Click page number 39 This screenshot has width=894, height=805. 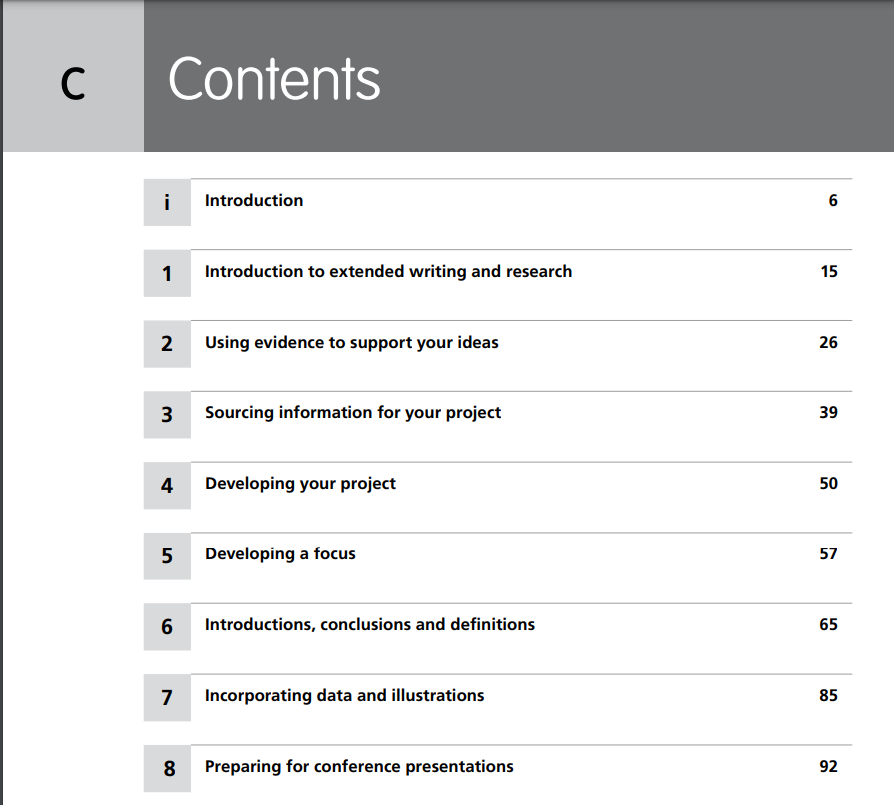tap(828, 413)
